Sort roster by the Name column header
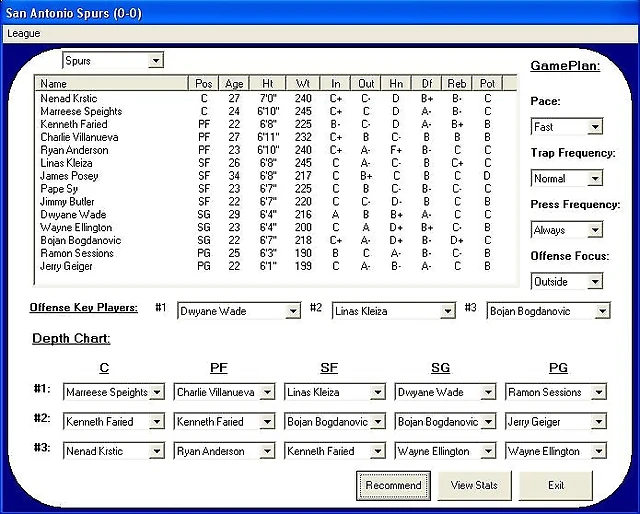The height and width of the screenshot is (514, 640). point(112,83)
